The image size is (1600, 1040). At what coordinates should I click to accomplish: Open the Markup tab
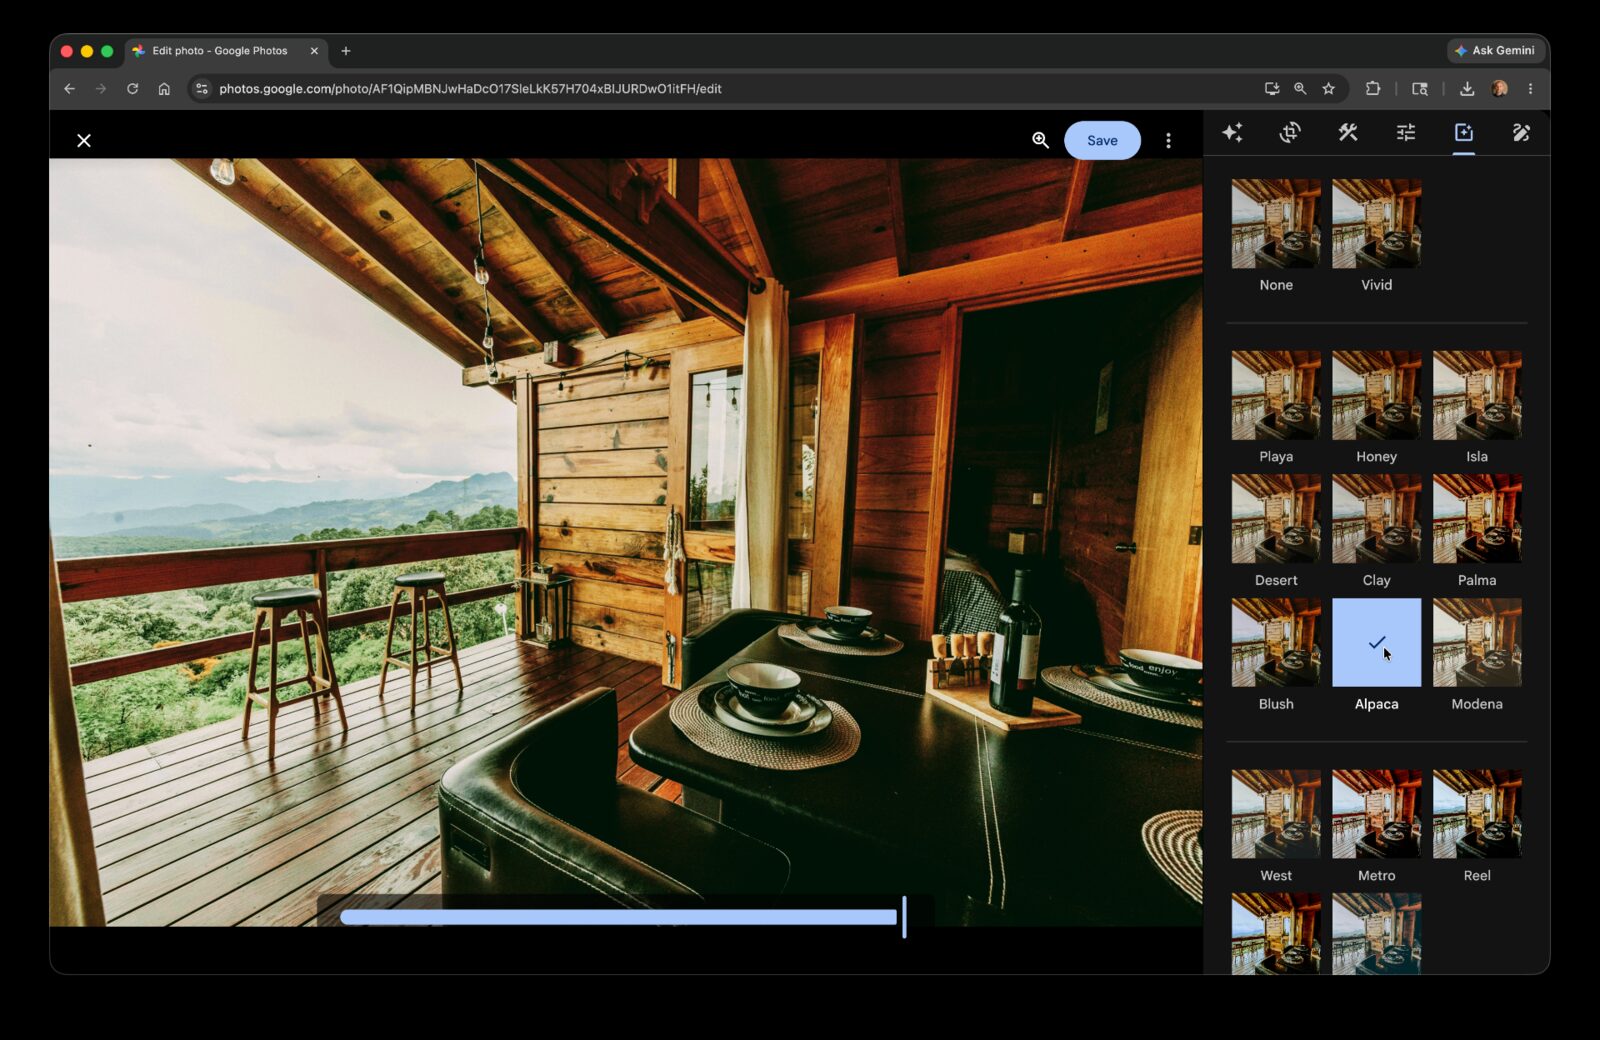pos(1521,133)
